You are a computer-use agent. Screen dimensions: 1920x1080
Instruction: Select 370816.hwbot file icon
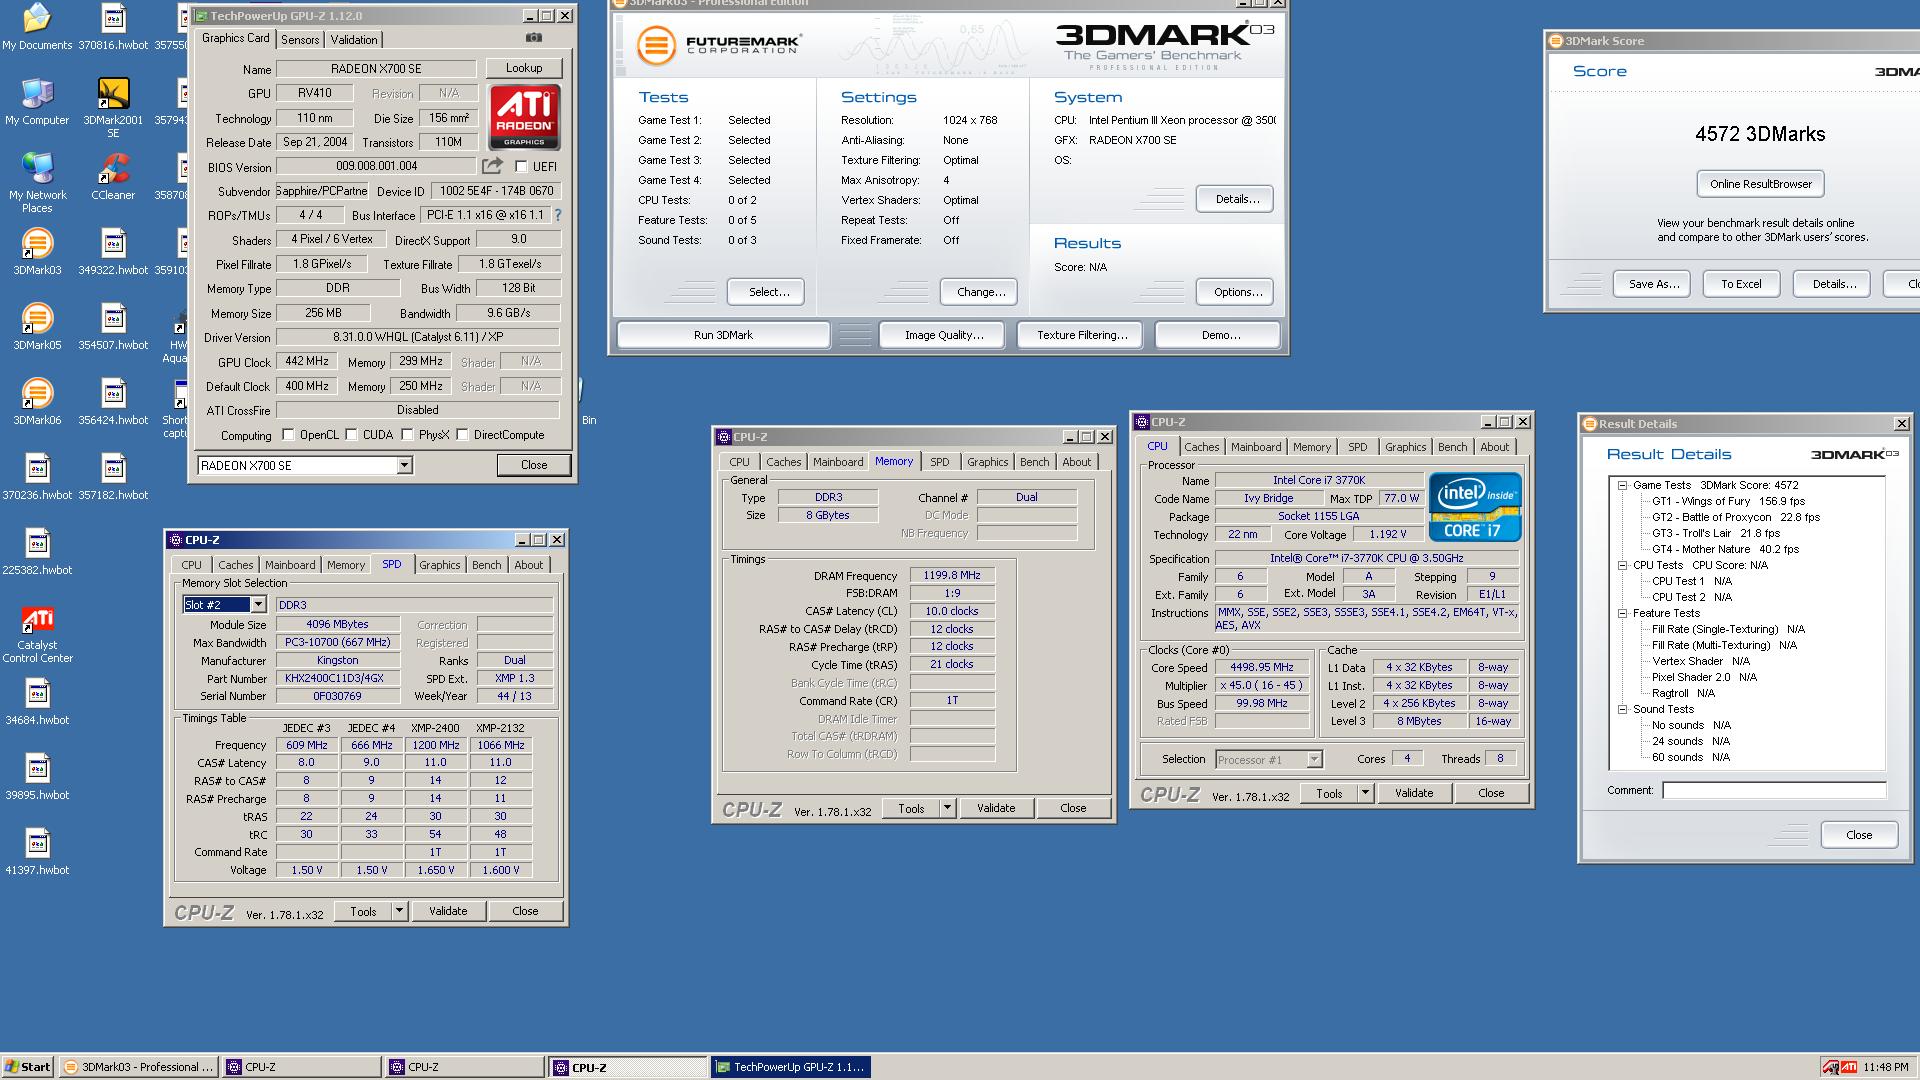tap(113, 27)
